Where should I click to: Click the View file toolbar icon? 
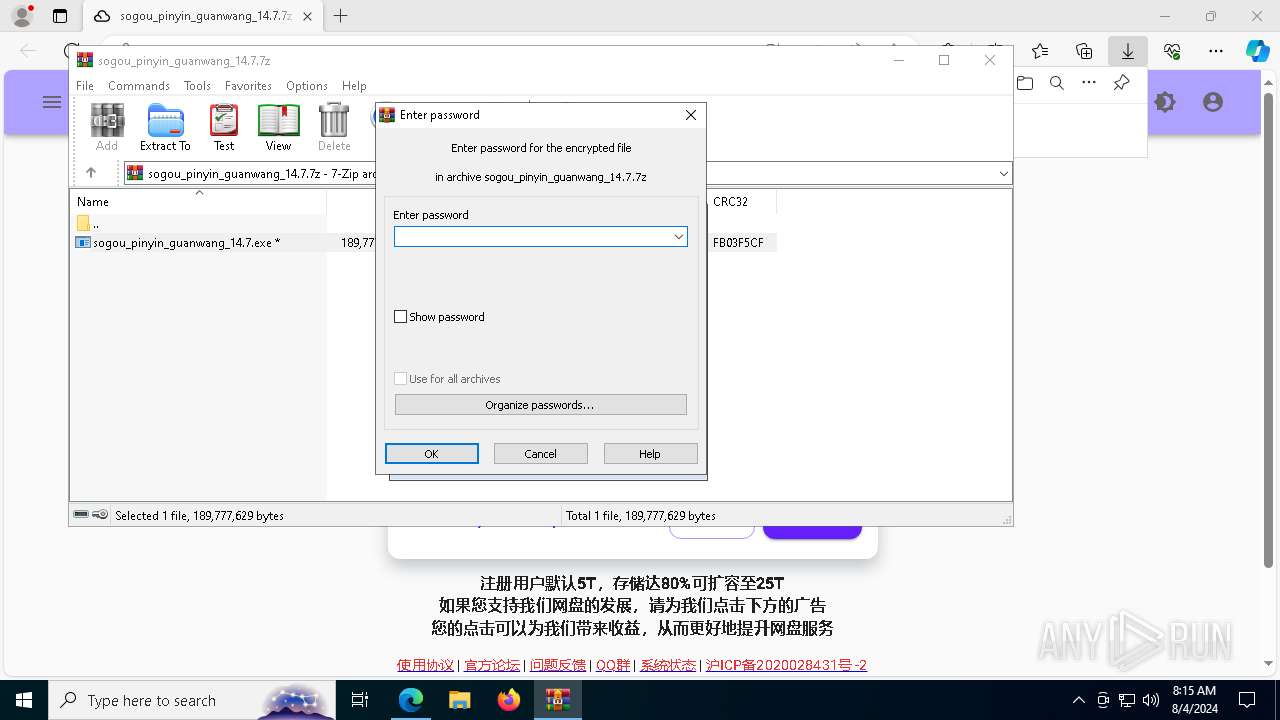(278, 127)
